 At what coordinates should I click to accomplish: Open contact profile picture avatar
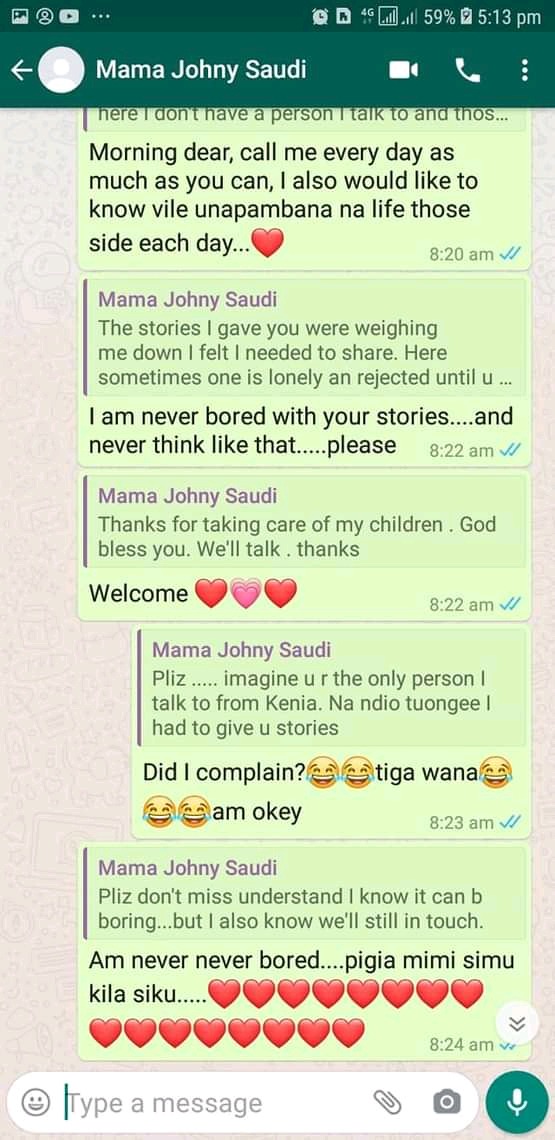(62, 70)
